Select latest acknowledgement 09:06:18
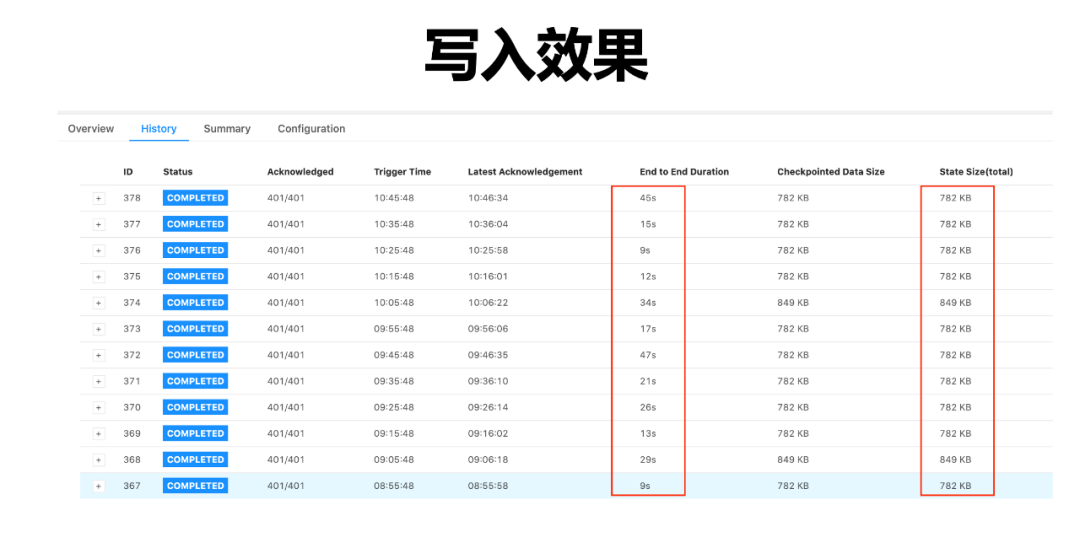The image size is (1080, 548). 488,460
